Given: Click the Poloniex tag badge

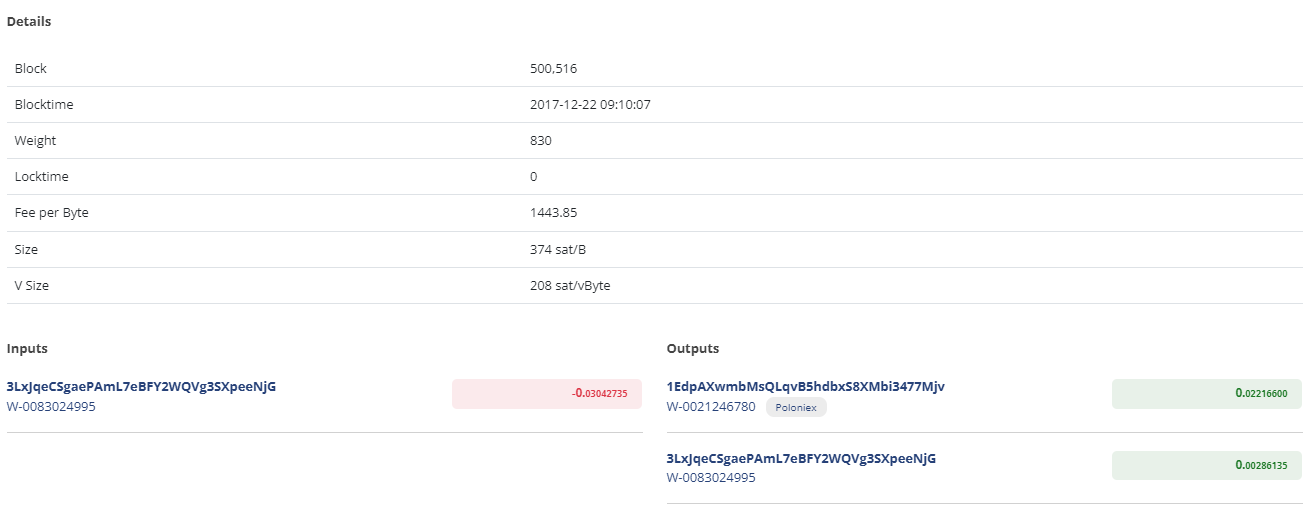Looking at the screenshot, I should pyautogui.click(x=796, y=408).
